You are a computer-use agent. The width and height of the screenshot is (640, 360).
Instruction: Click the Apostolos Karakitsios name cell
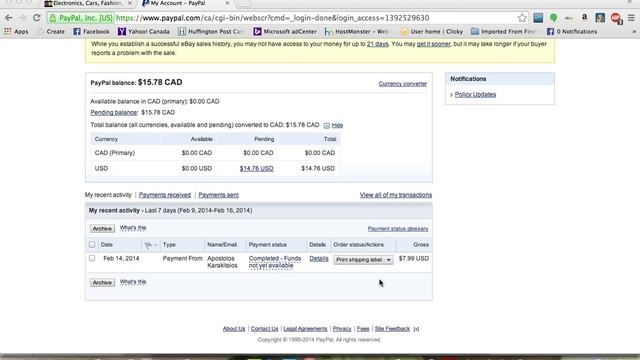coord(222,262)
